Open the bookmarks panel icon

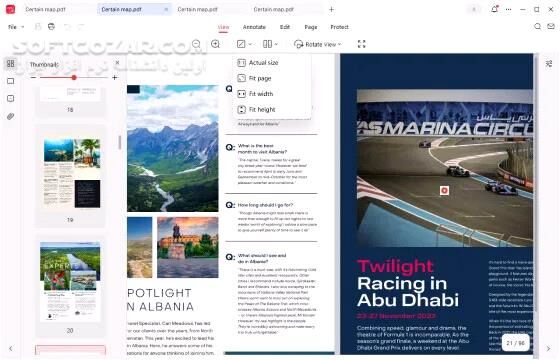click(11, 81)
